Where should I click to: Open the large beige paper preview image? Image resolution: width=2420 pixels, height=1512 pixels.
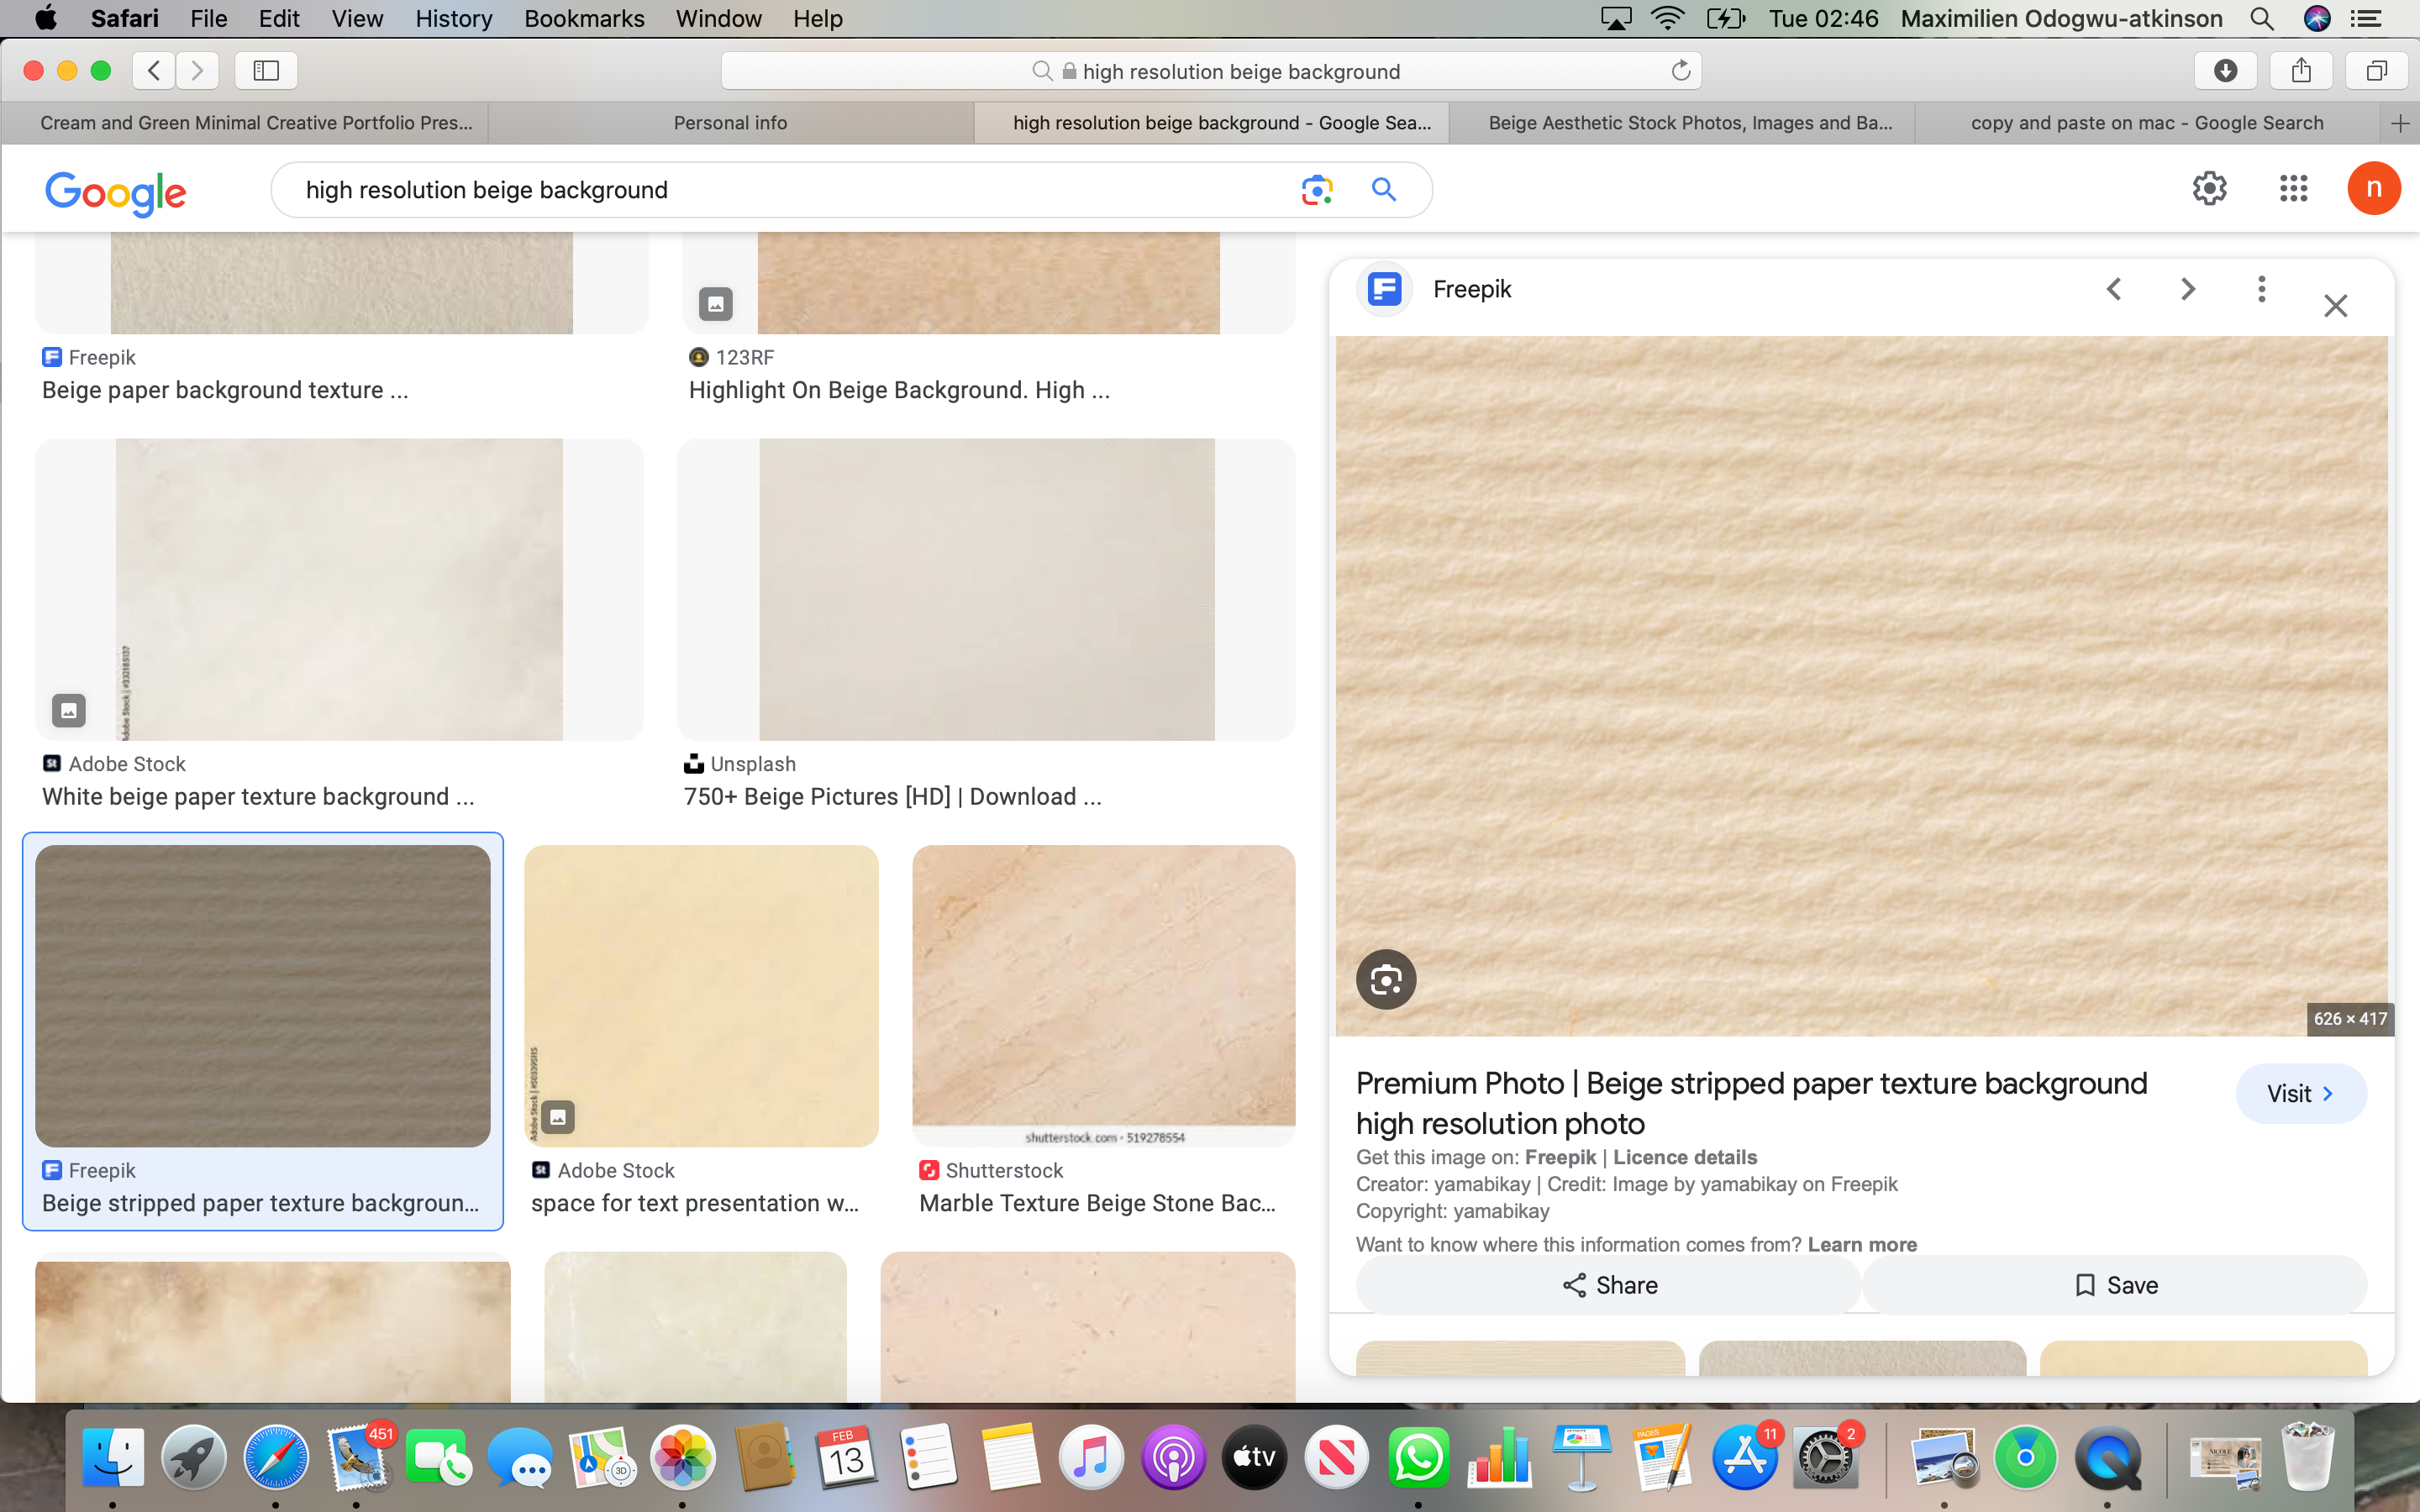[x=1861, y=686]
